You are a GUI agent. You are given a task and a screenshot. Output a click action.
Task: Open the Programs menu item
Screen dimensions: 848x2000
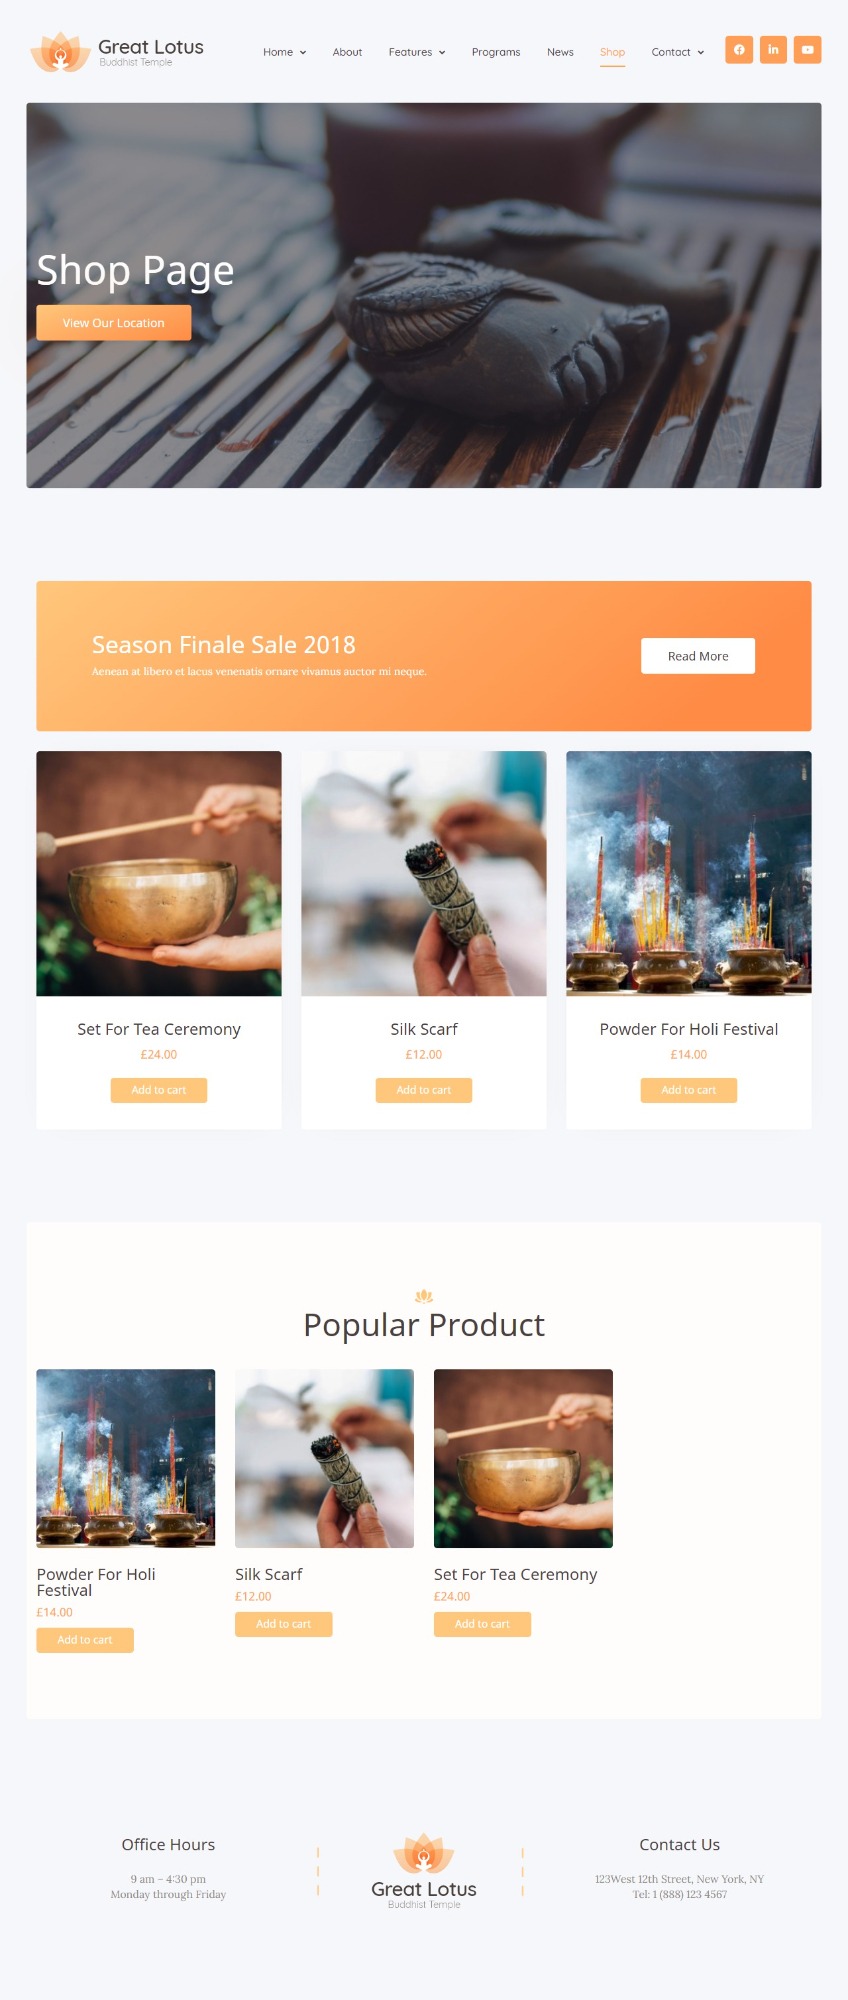click(x=496, y=52)
